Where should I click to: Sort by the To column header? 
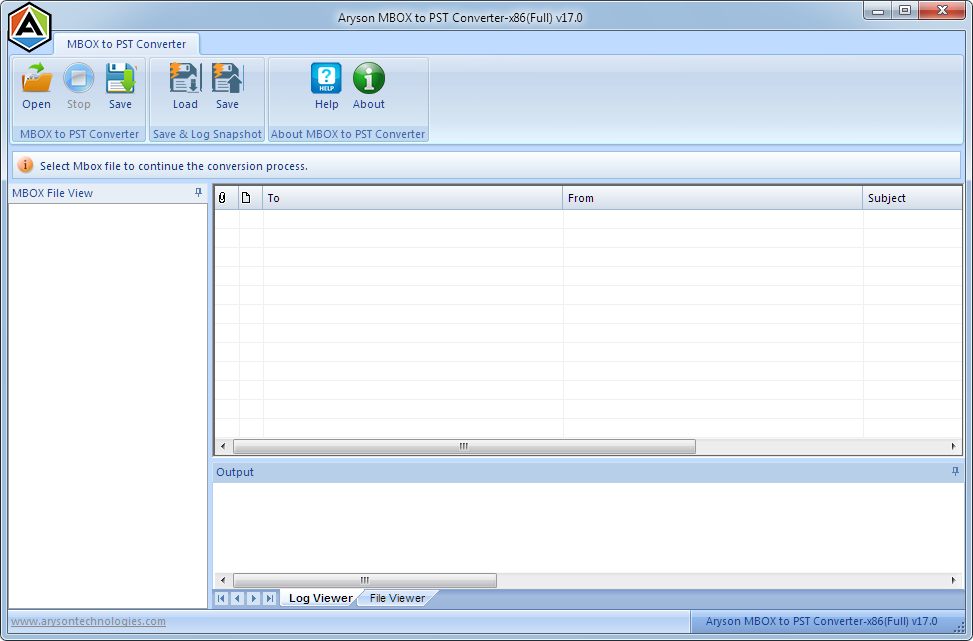[x=413, y=198]
